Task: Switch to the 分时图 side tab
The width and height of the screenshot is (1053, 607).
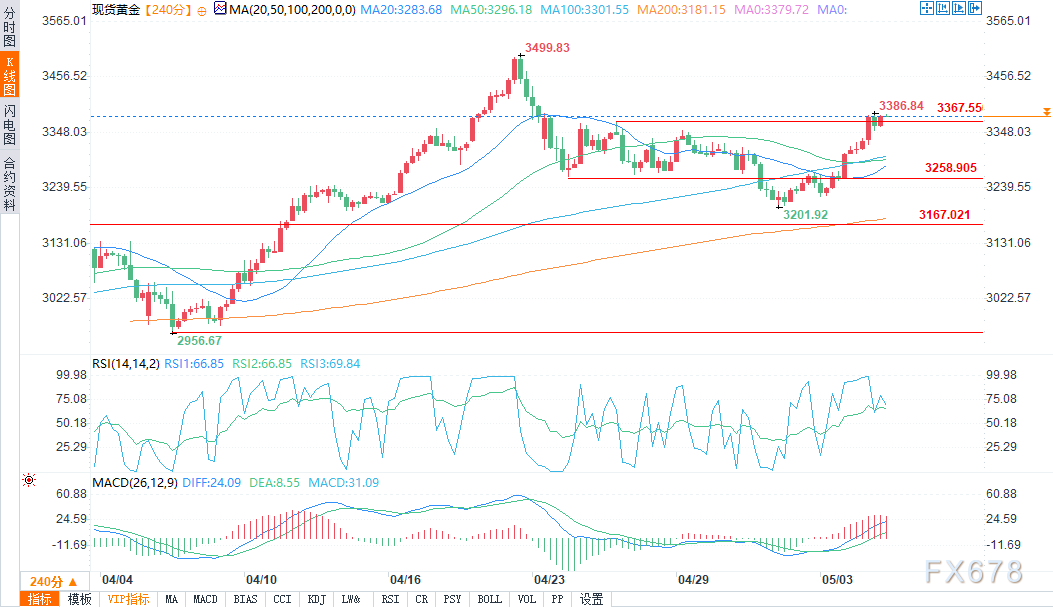Action: click(x=9, y=30)
